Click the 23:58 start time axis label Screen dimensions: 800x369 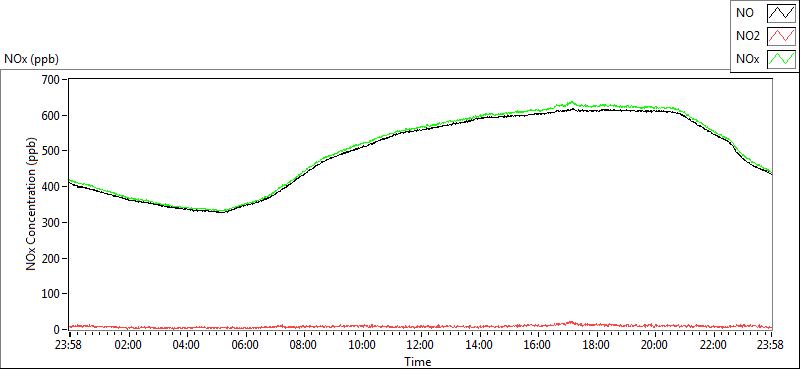click(69, 345)
